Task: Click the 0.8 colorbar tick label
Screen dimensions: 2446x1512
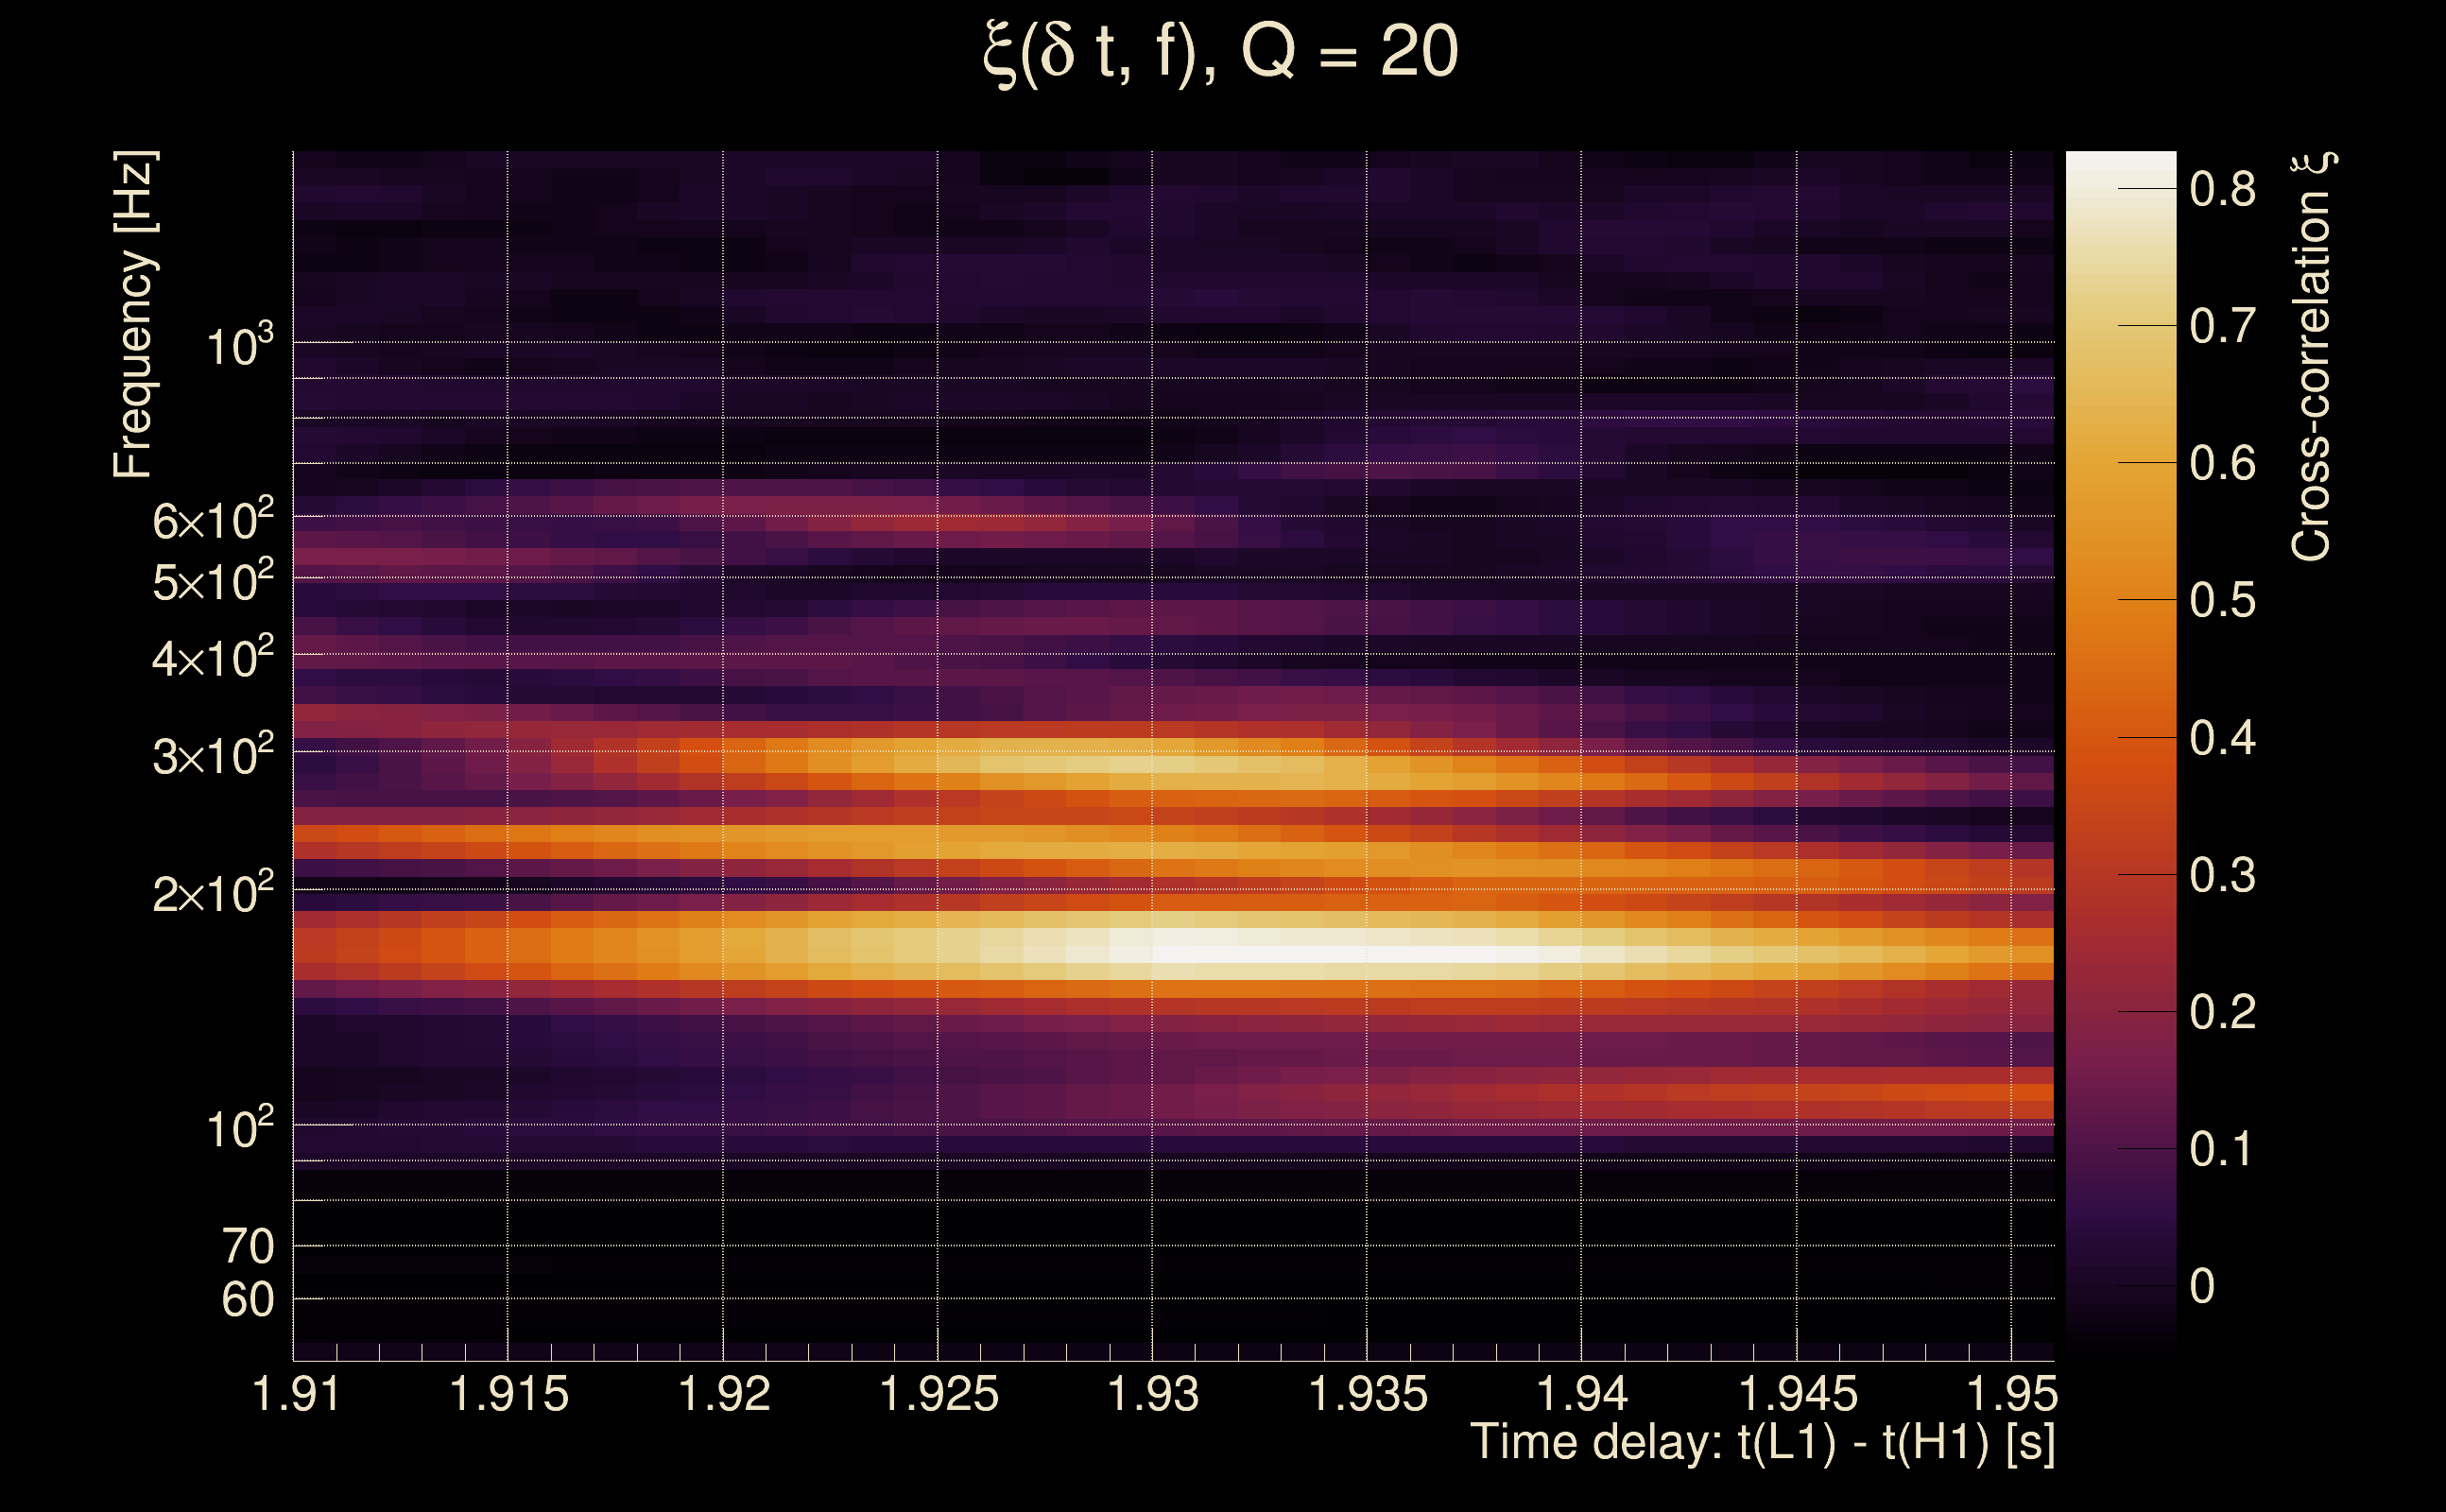Action: pos(2222,189)
